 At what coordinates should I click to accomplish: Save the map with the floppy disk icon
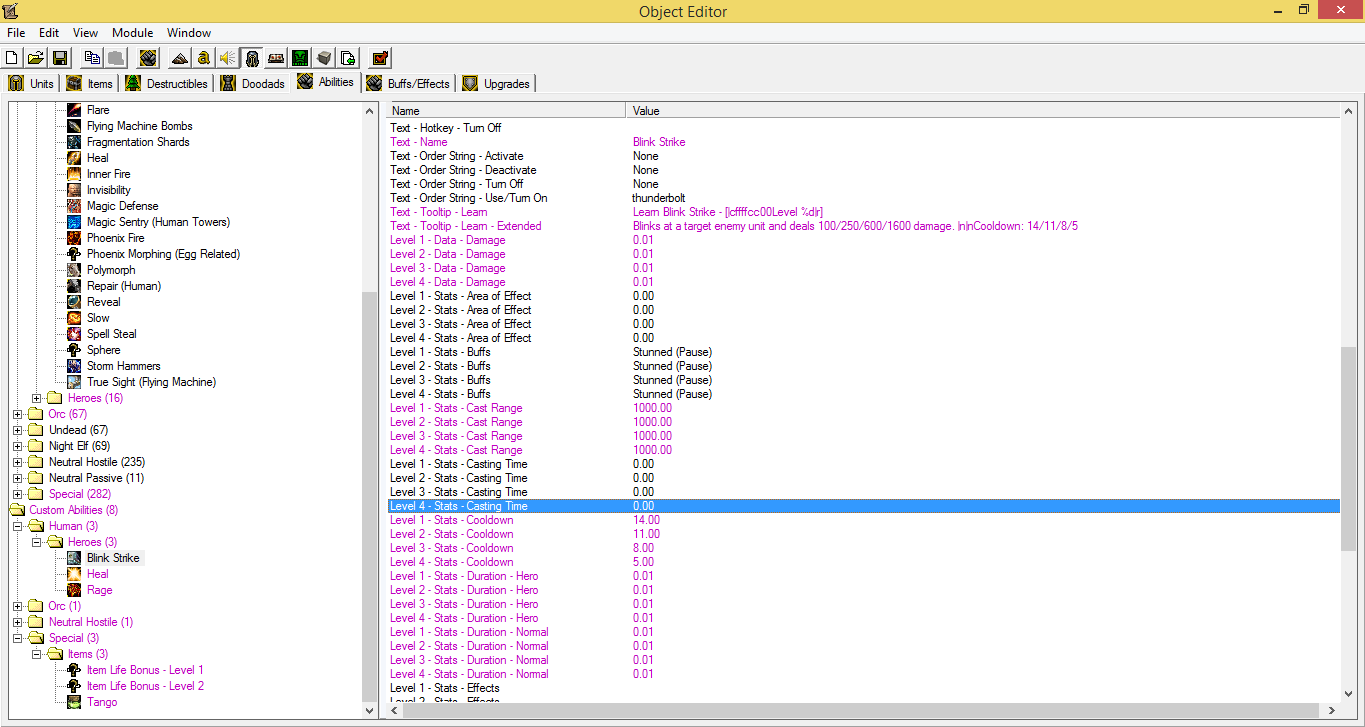60,58
